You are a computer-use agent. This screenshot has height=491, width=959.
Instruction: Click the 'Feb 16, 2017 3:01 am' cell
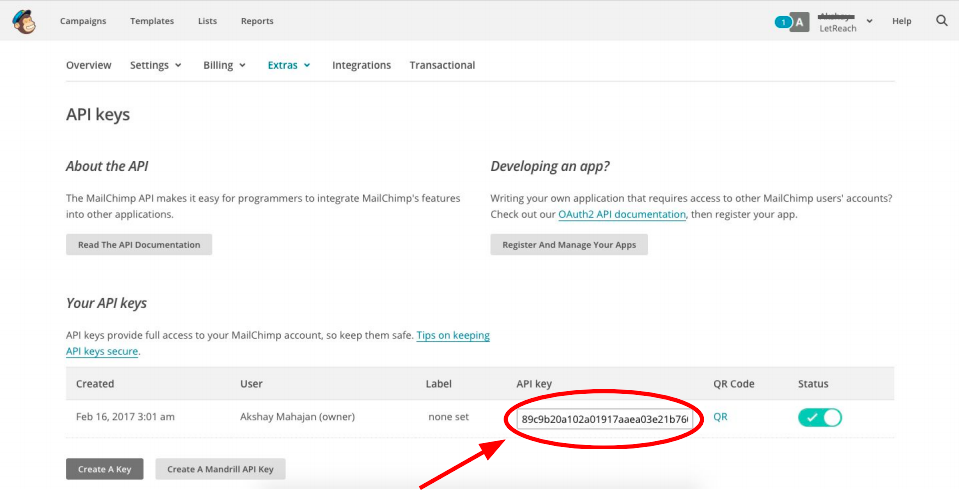click(125, 417)
